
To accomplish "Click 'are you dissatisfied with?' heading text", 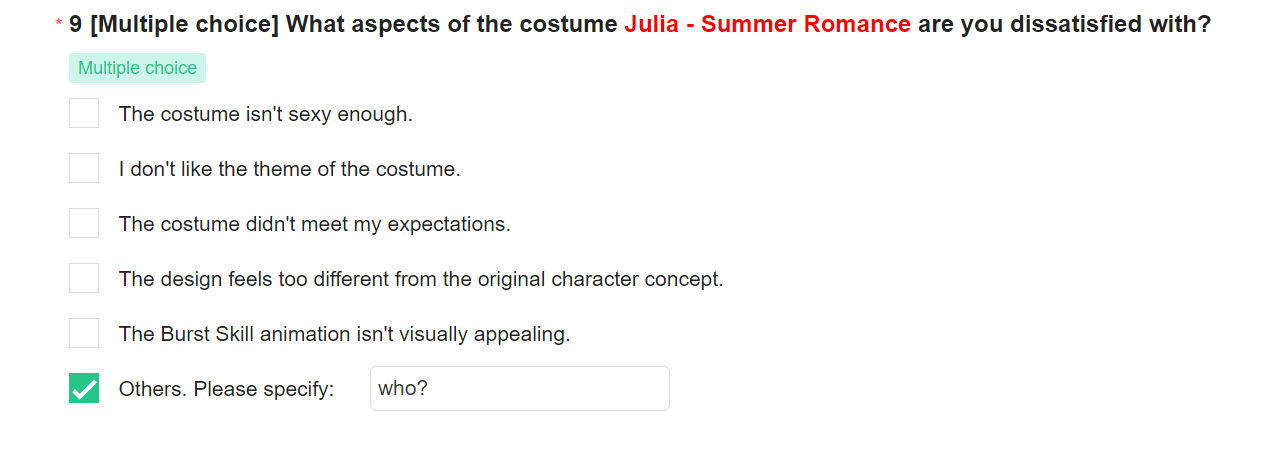I will tap(1064, 24).
